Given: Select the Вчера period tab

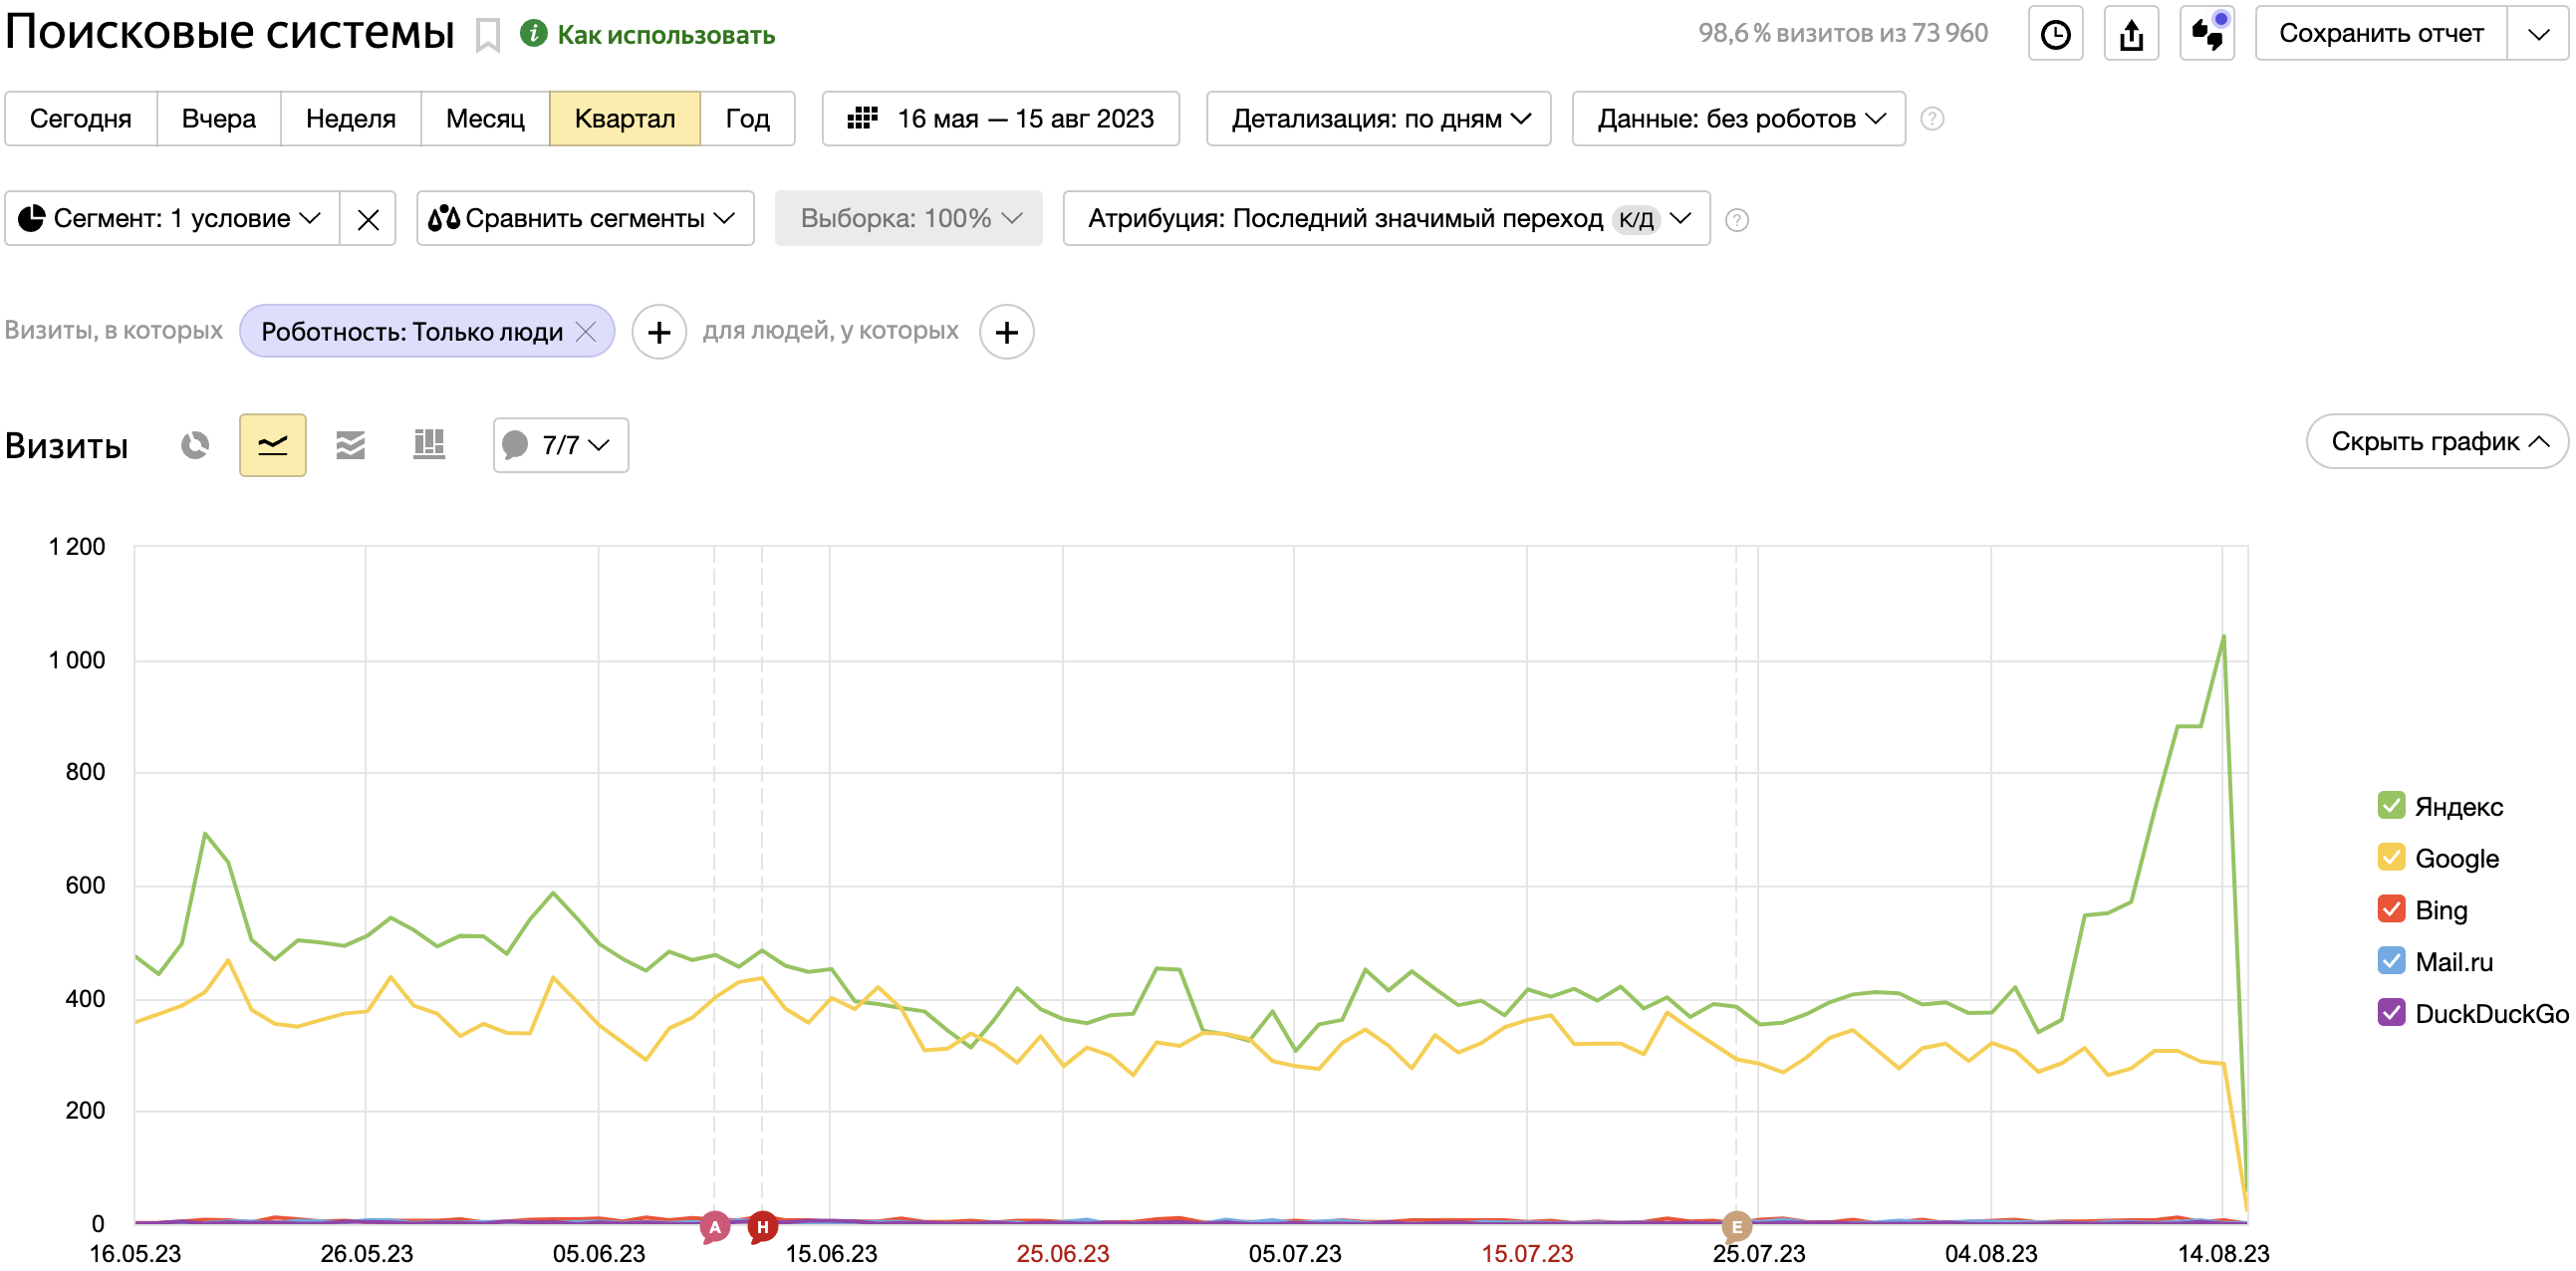Looking at the screenshot, I should (219, 119).
